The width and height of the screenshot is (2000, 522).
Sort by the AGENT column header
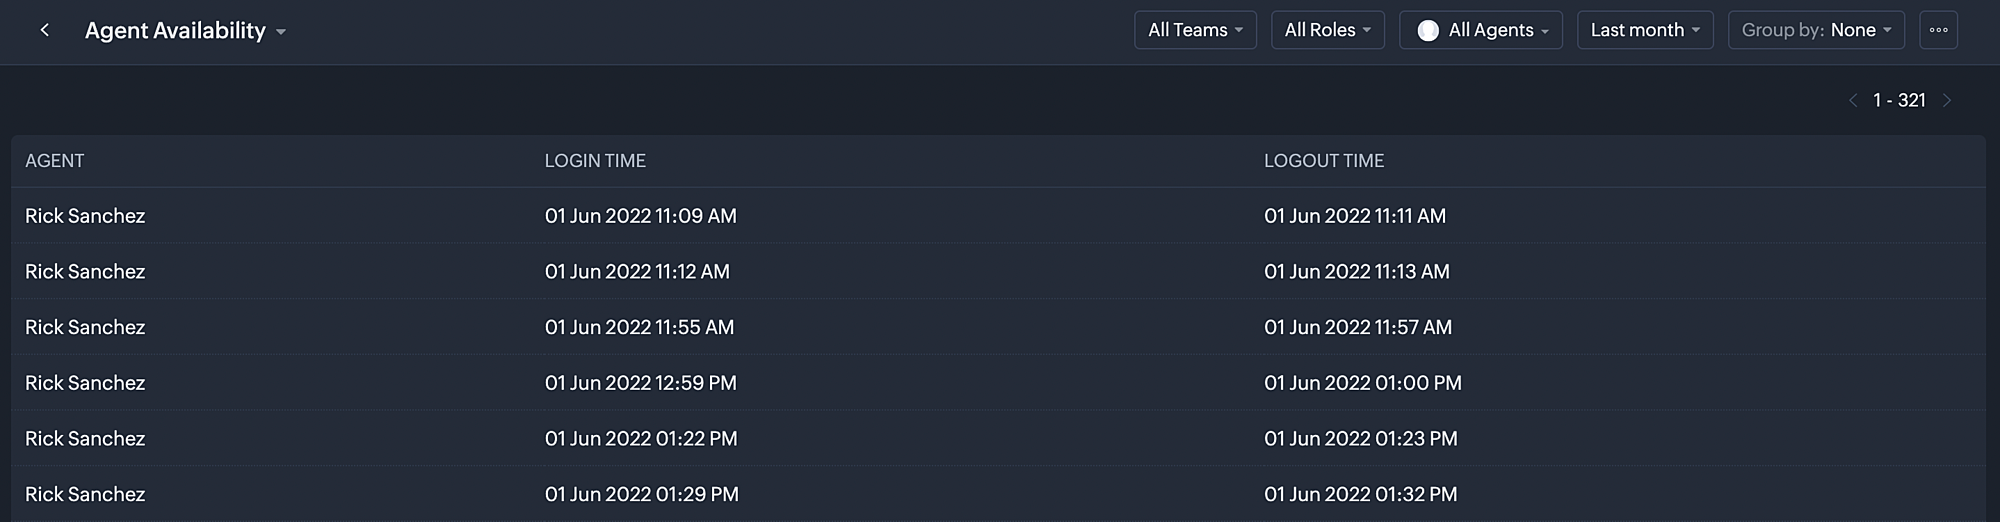[55, 161]
